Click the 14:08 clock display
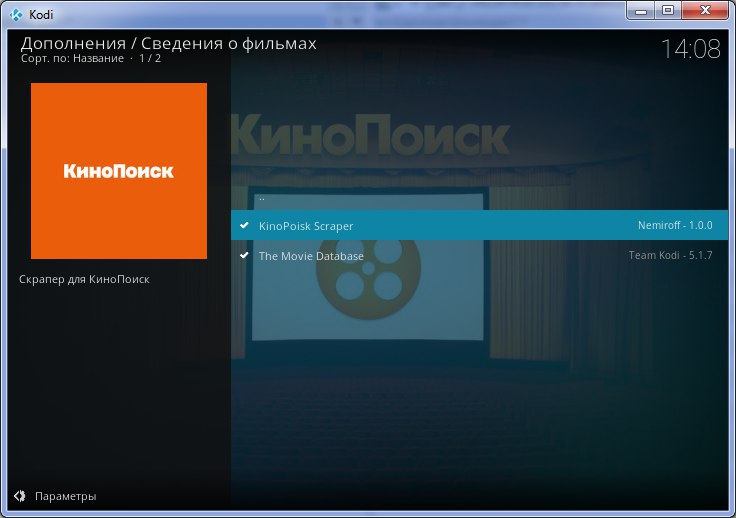The height and width of the screenshot is (518, 736). pos(690,49)
